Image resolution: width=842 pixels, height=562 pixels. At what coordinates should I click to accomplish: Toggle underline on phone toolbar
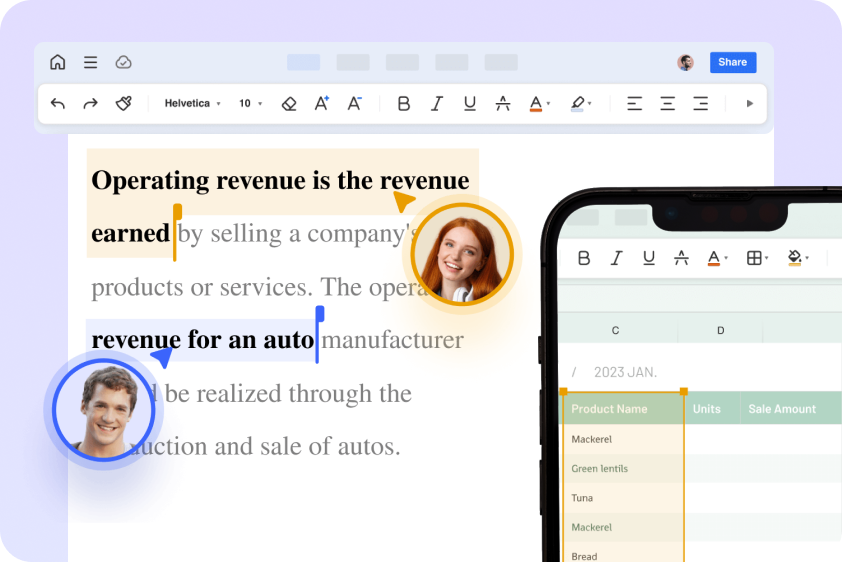point(649,258)
